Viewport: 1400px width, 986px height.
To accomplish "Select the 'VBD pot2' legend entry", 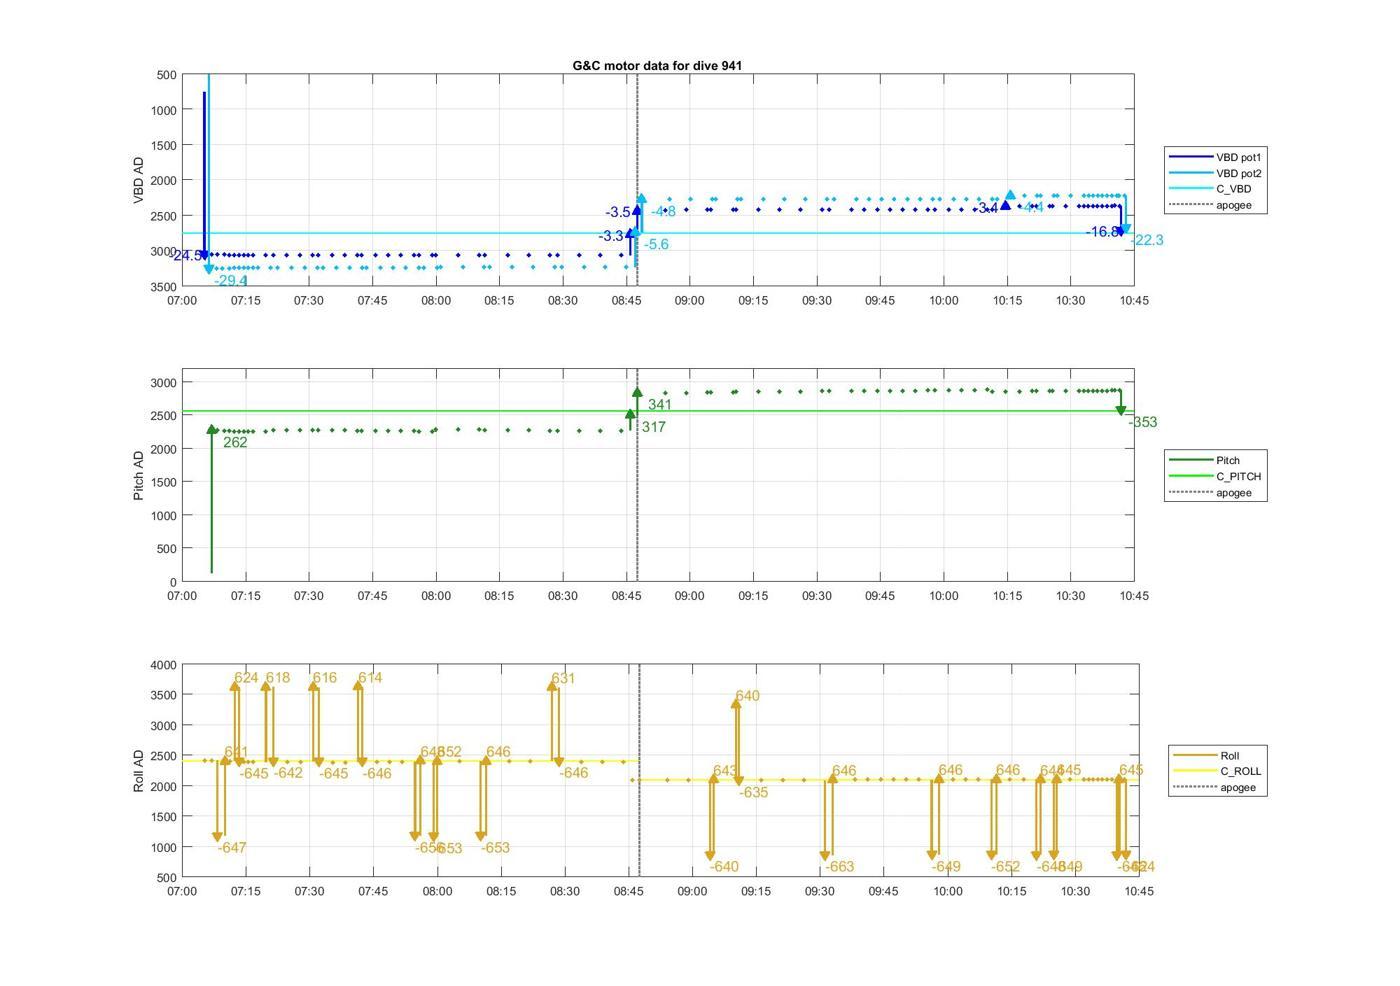I will click(x=1217, y=173).
